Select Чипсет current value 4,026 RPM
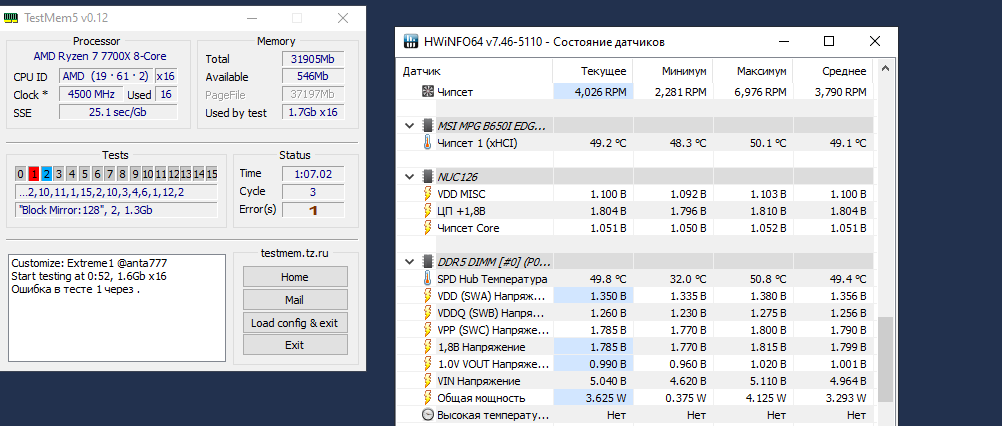 click(x=601, y=92)
